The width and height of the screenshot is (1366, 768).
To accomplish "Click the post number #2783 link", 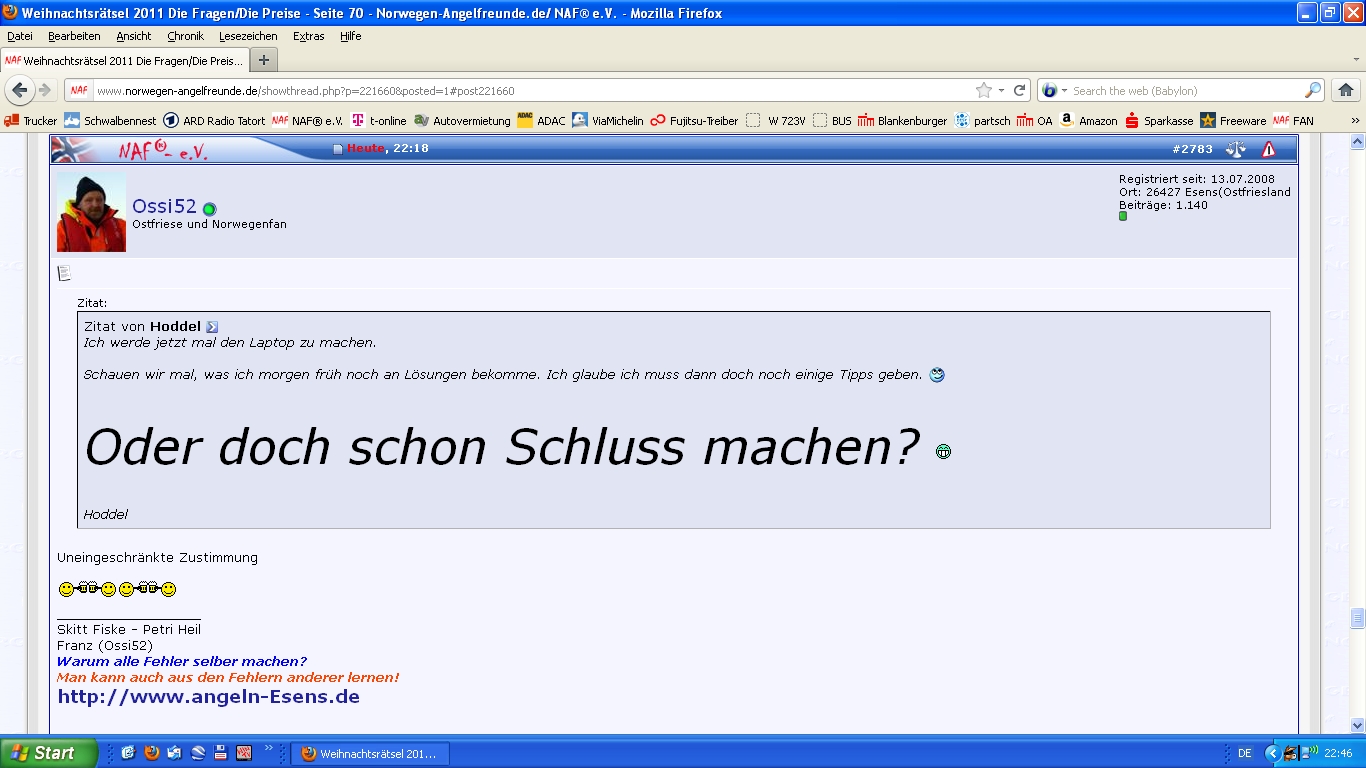I will 1192,149.
